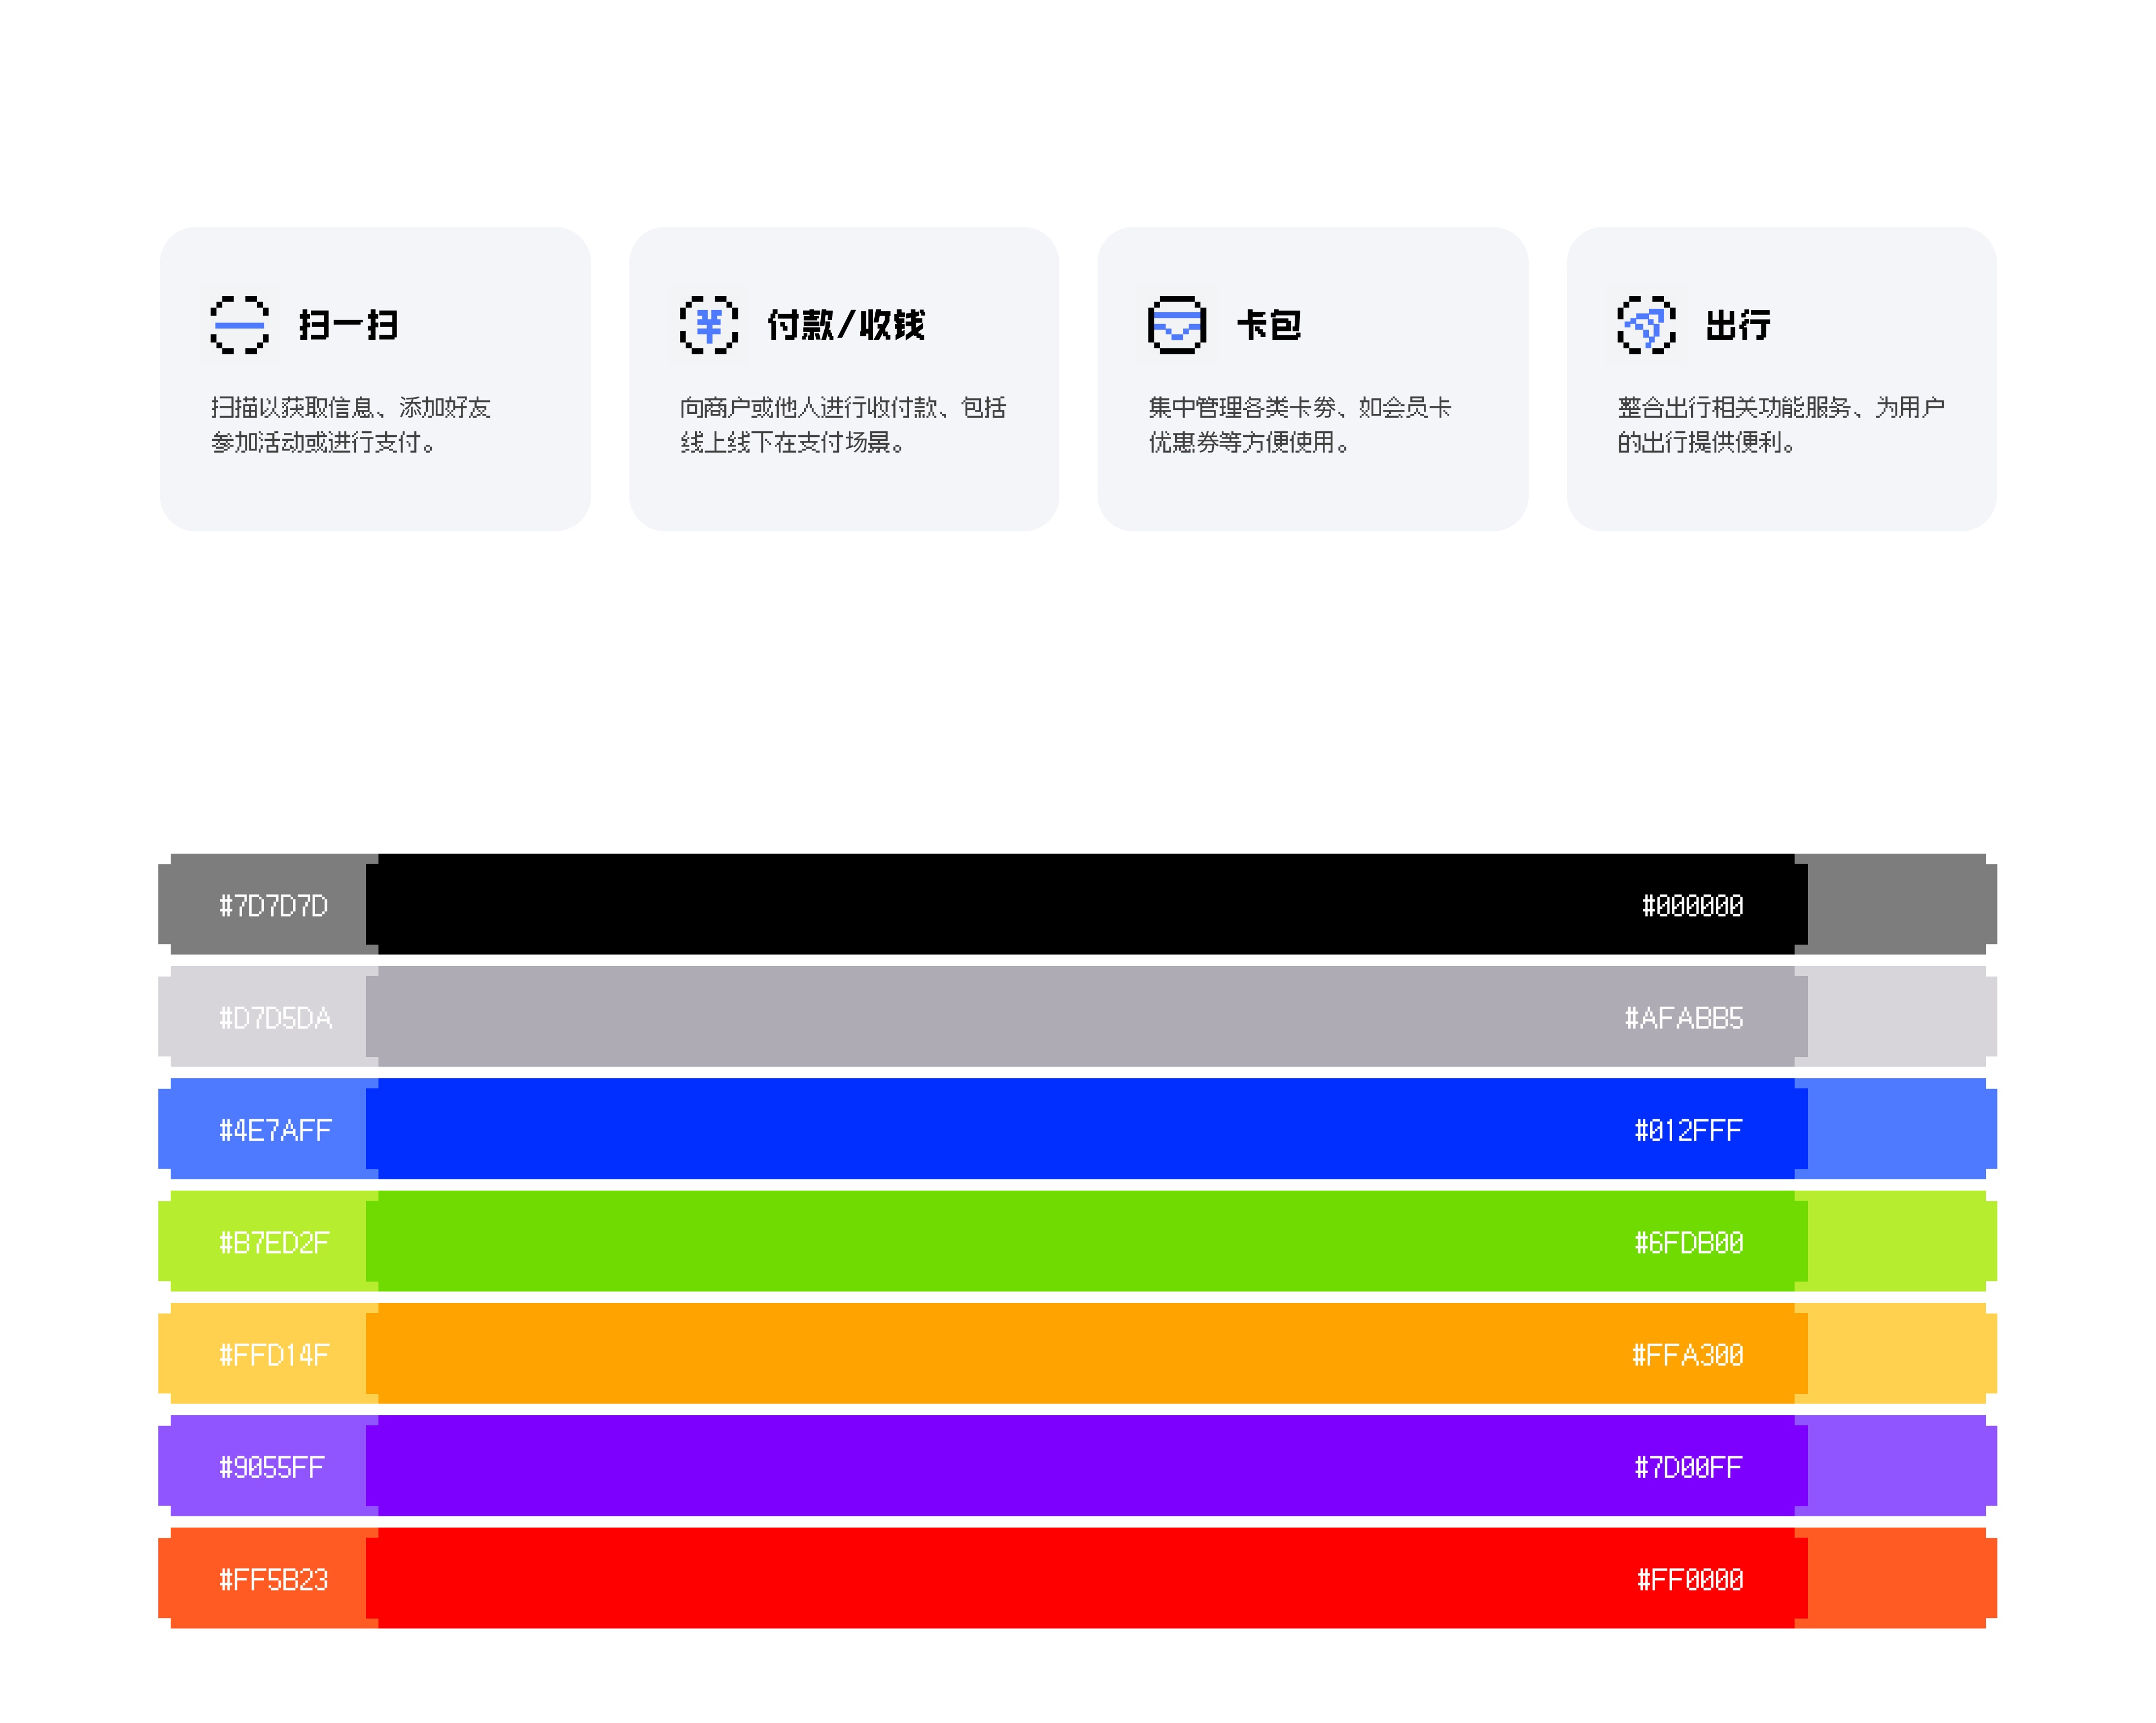2156x1723 pixels.
Task: Click the 卡包 description about coupons
Action: point(1299,425)
